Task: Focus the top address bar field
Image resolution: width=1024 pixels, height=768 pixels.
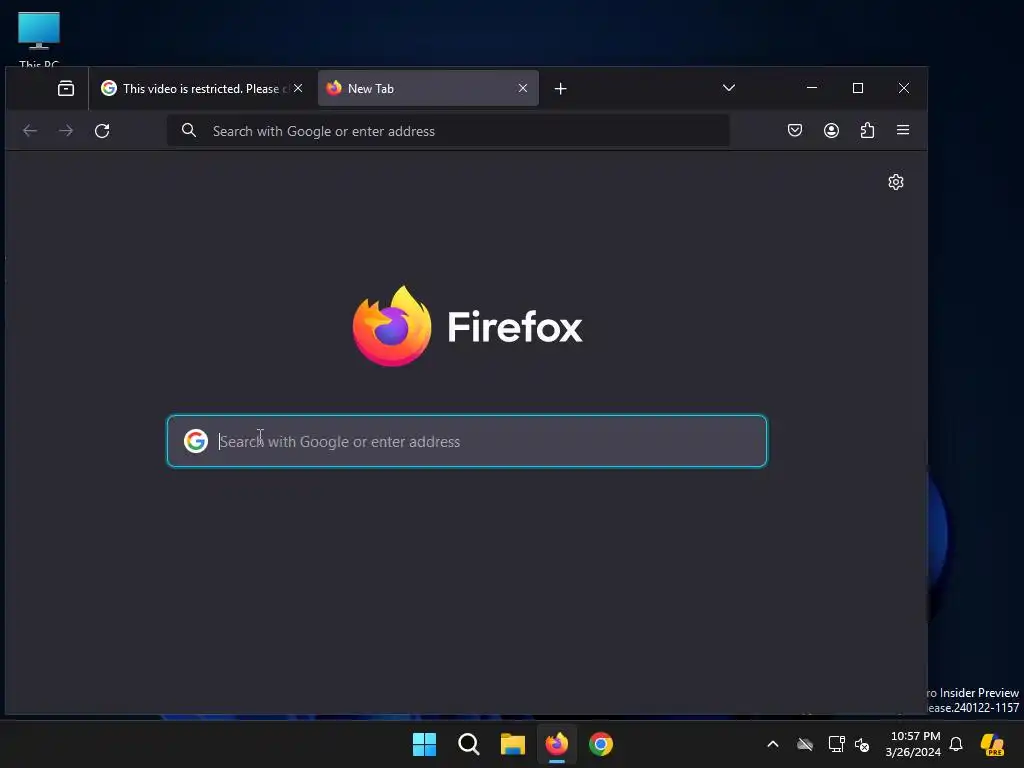Action: 448,131
